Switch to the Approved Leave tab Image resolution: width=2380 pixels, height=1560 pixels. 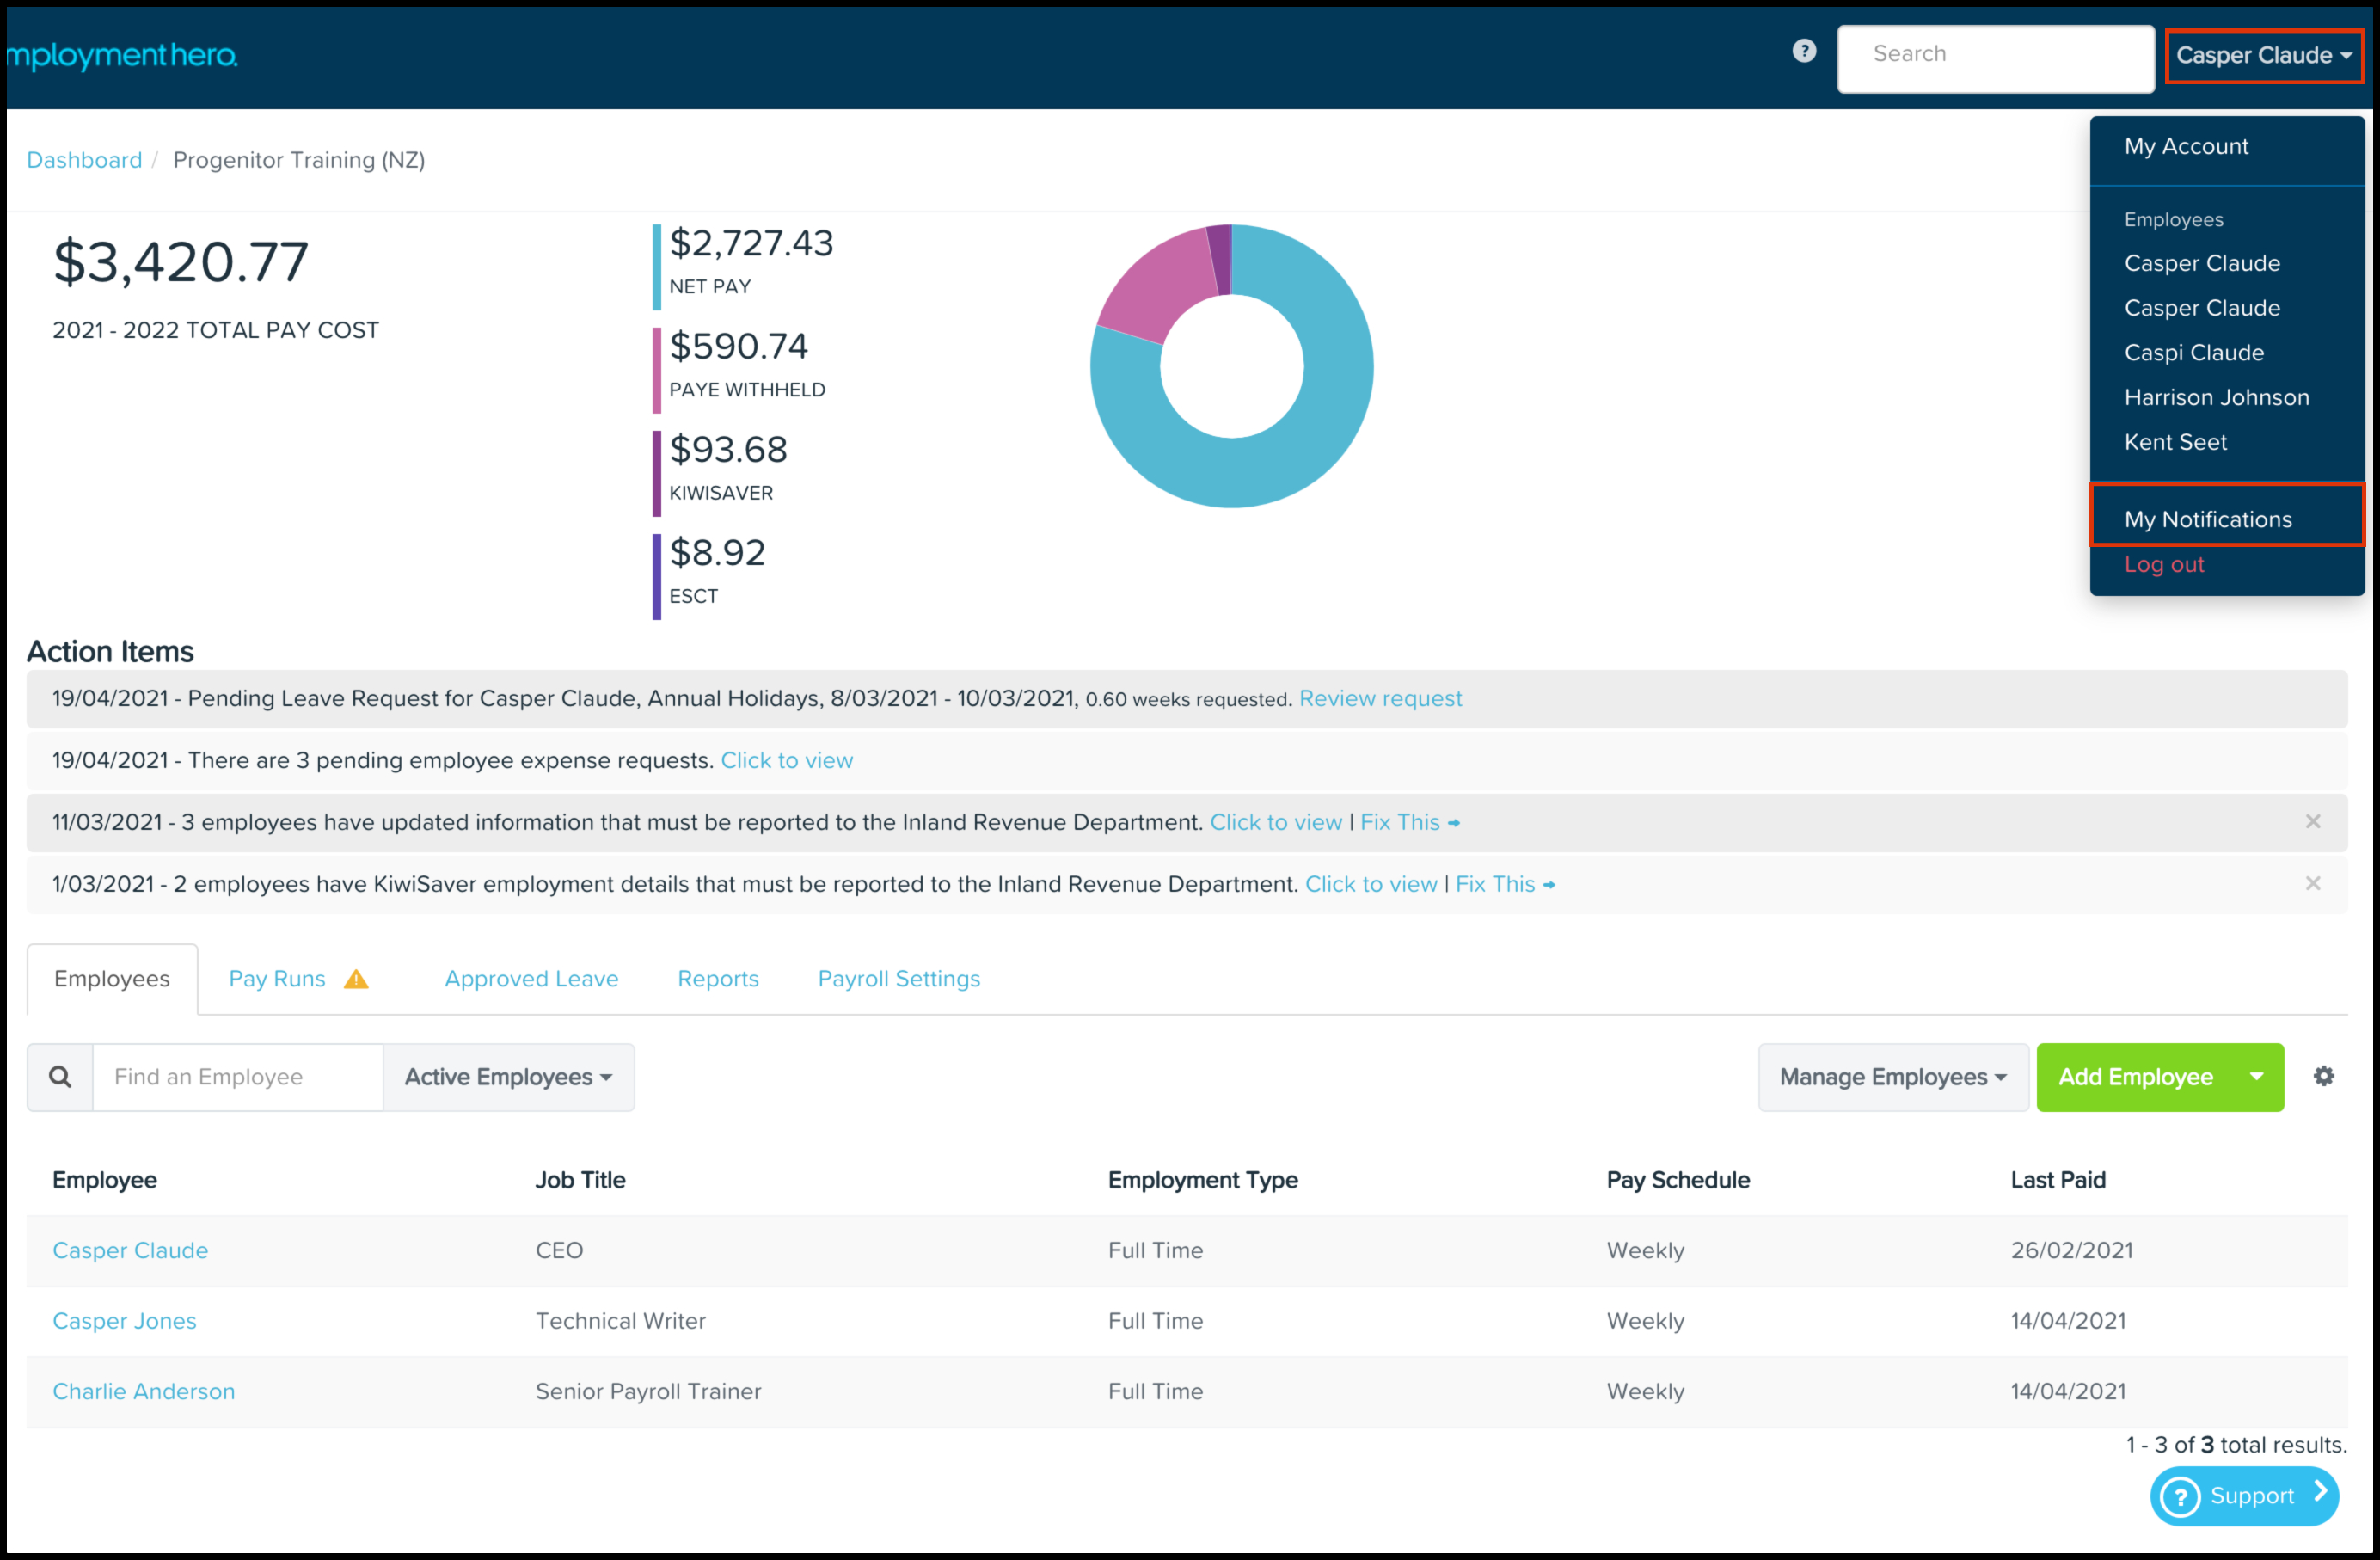(531, 979)
